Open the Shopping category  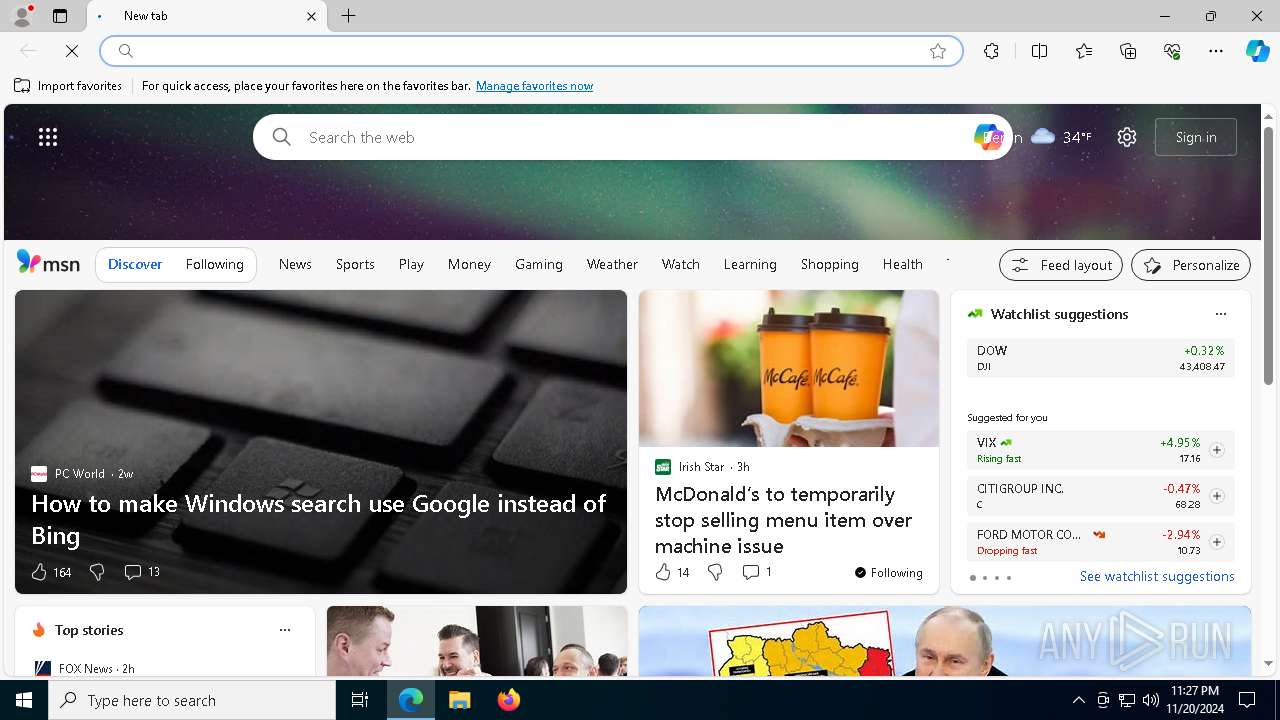pos(830,264)
